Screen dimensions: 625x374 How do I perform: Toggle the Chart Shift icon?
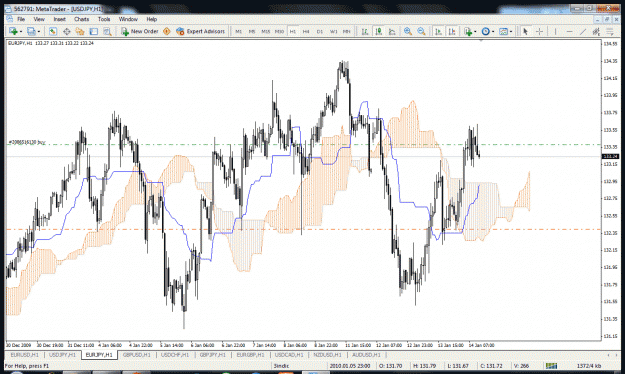pyautogui.click(x=452, y=31)
